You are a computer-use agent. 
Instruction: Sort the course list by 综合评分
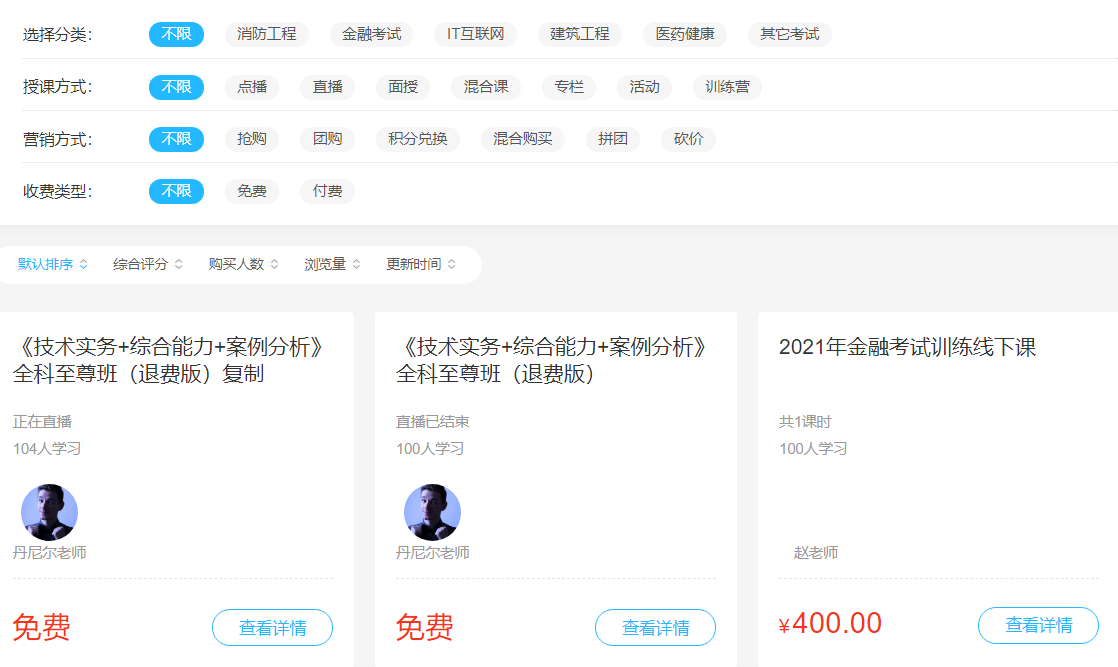click(140, 265)
